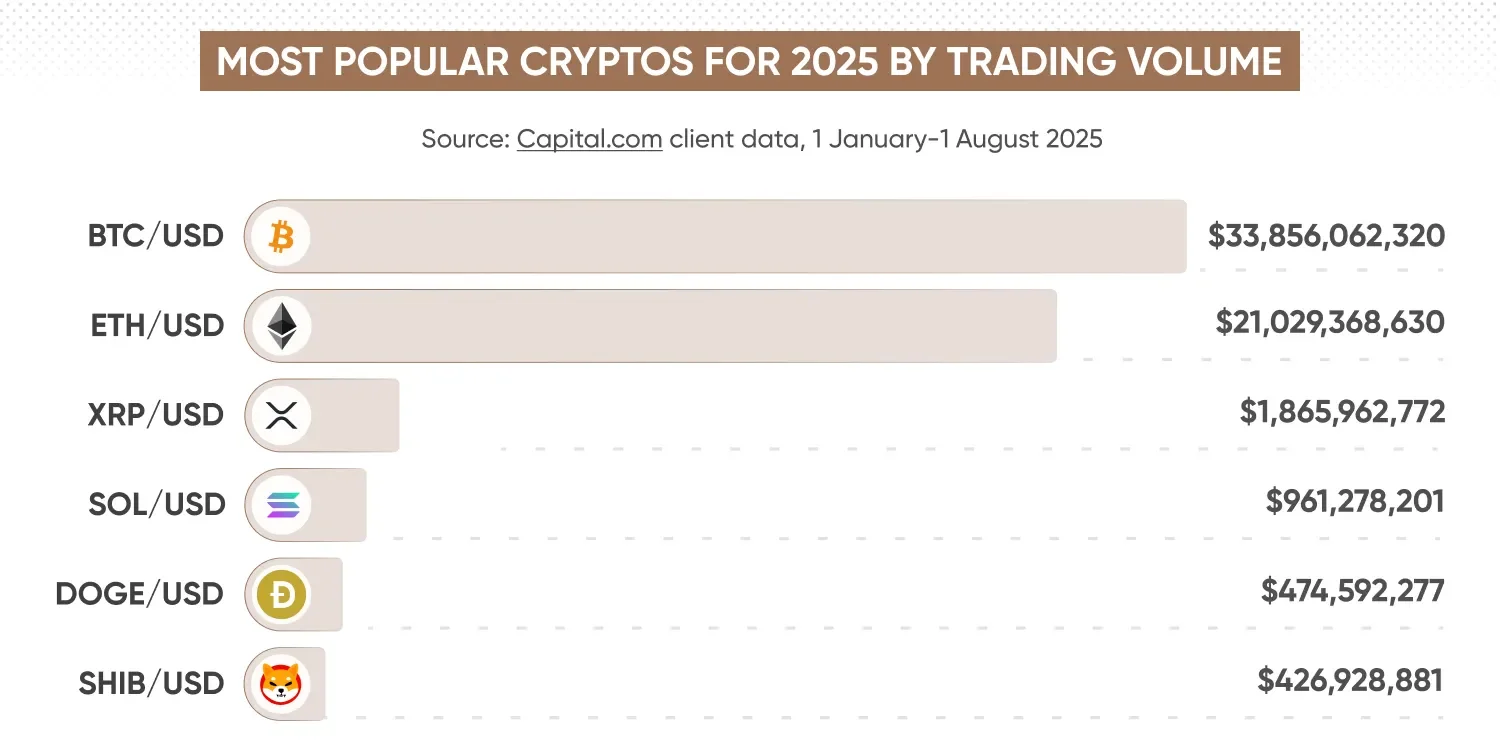Viewport: 1500px width, 752px height.
Task: Click the Shiba Inu logo icon
Action: (282, 684)
